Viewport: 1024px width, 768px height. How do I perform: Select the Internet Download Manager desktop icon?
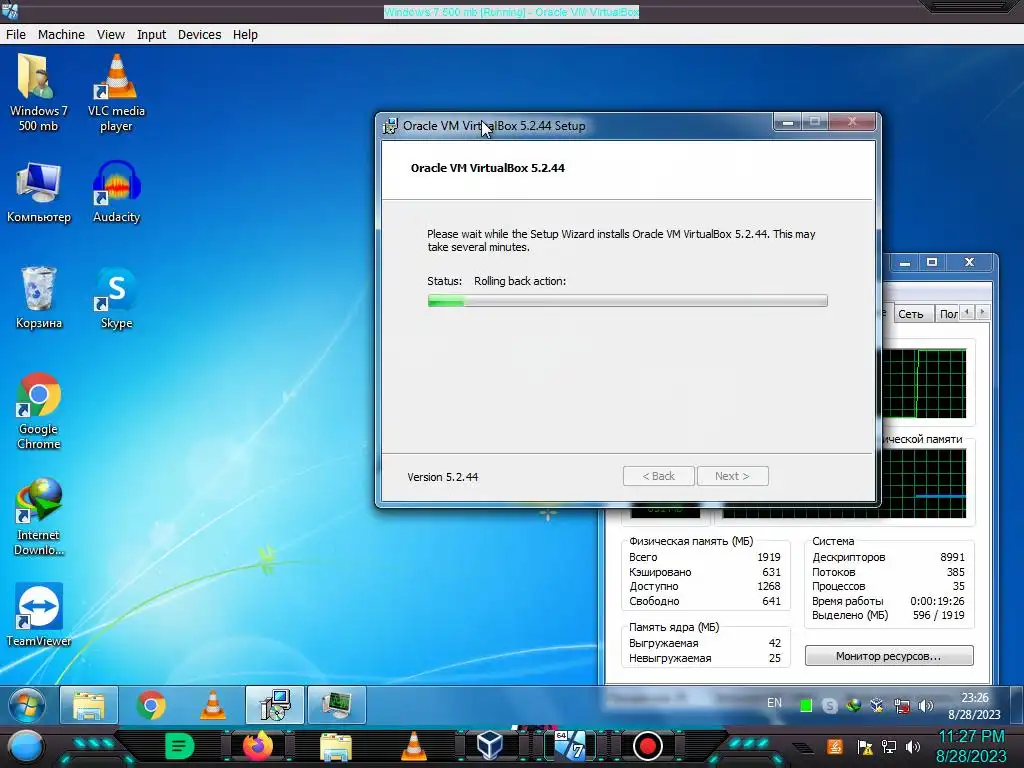coord(39,517)
